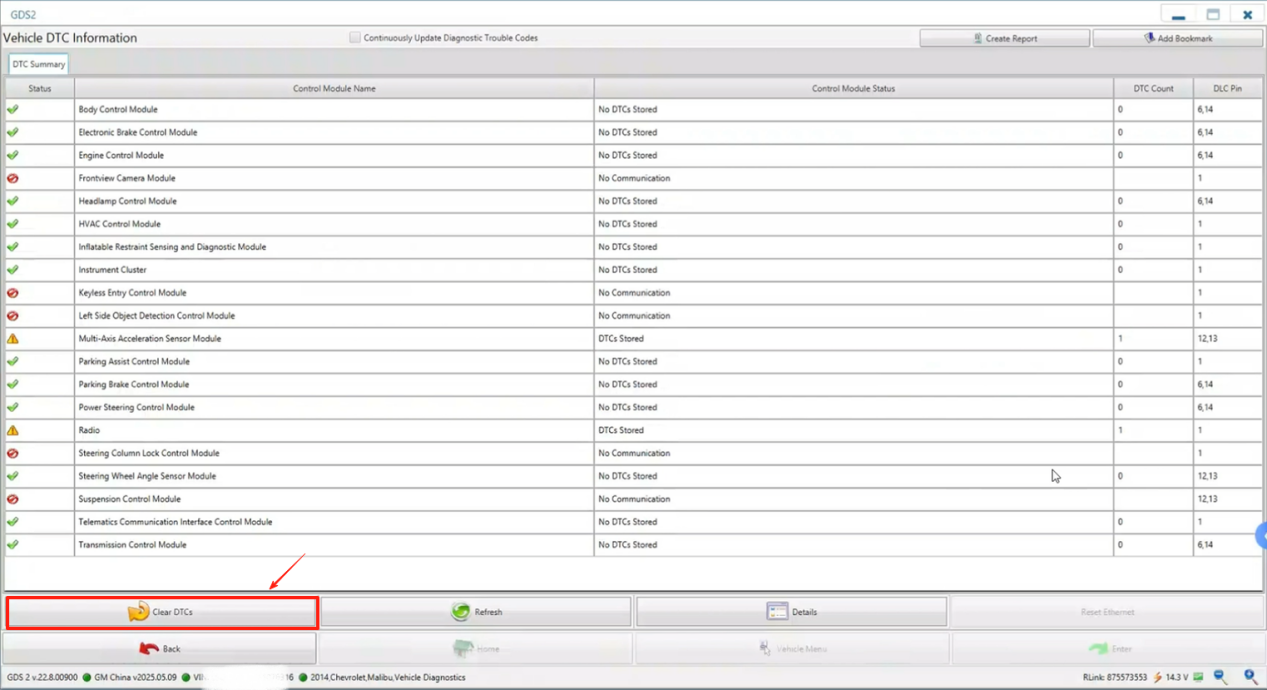This screenshot has height=690, width=1267.
Task: Open Details for the selected module
Action: click(791, 612)
